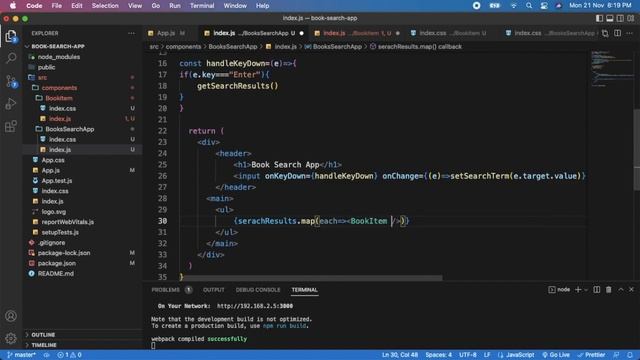Open the Search view in activity bar
The height and width of the screenshot is (360, 640).
pyautogui.click(x=11, y=58)
